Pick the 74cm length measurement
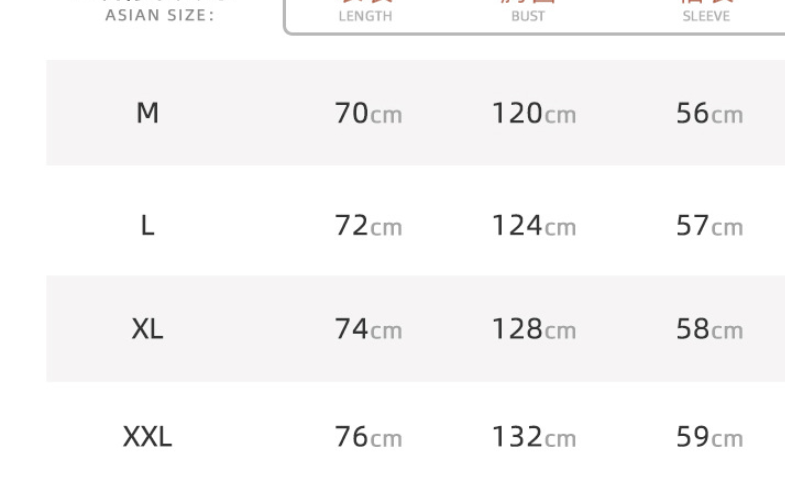 368,329
